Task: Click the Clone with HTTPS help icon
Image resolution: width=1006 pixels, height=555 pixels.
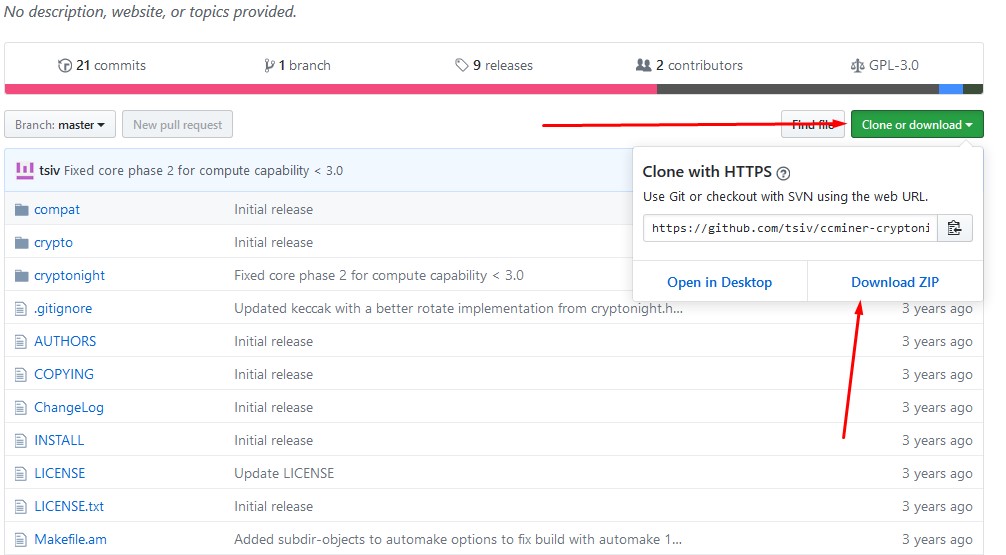Action: coord(783,173)
